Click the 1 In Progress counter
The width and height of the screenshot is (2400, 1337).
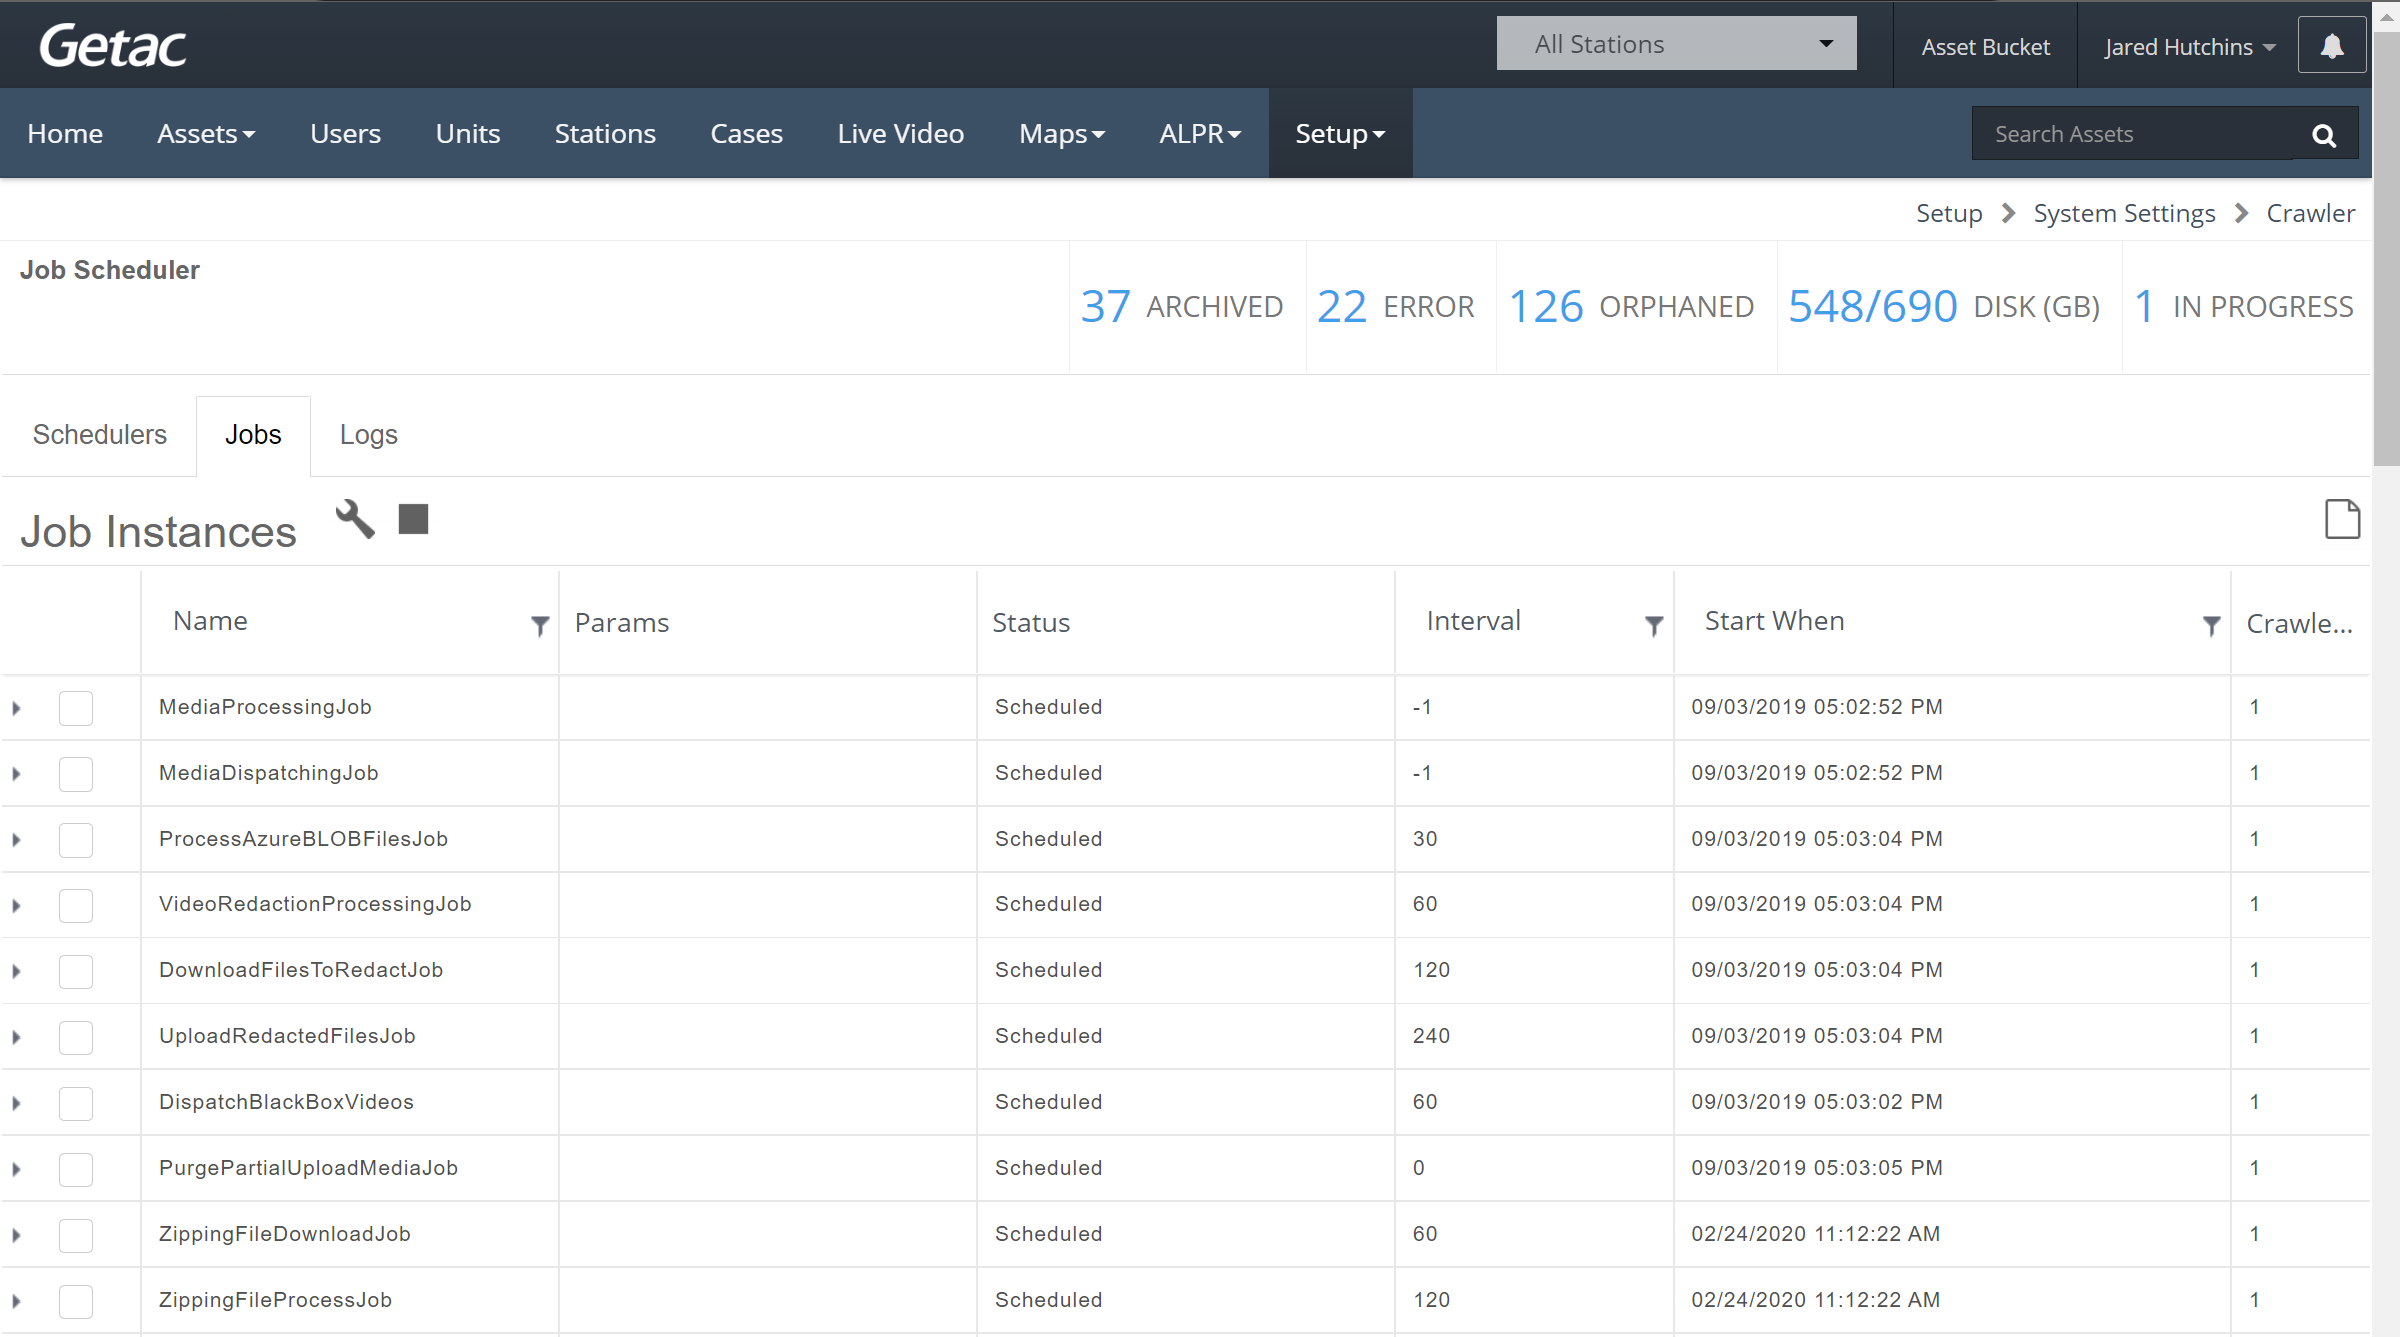(x=2244, y=306)
